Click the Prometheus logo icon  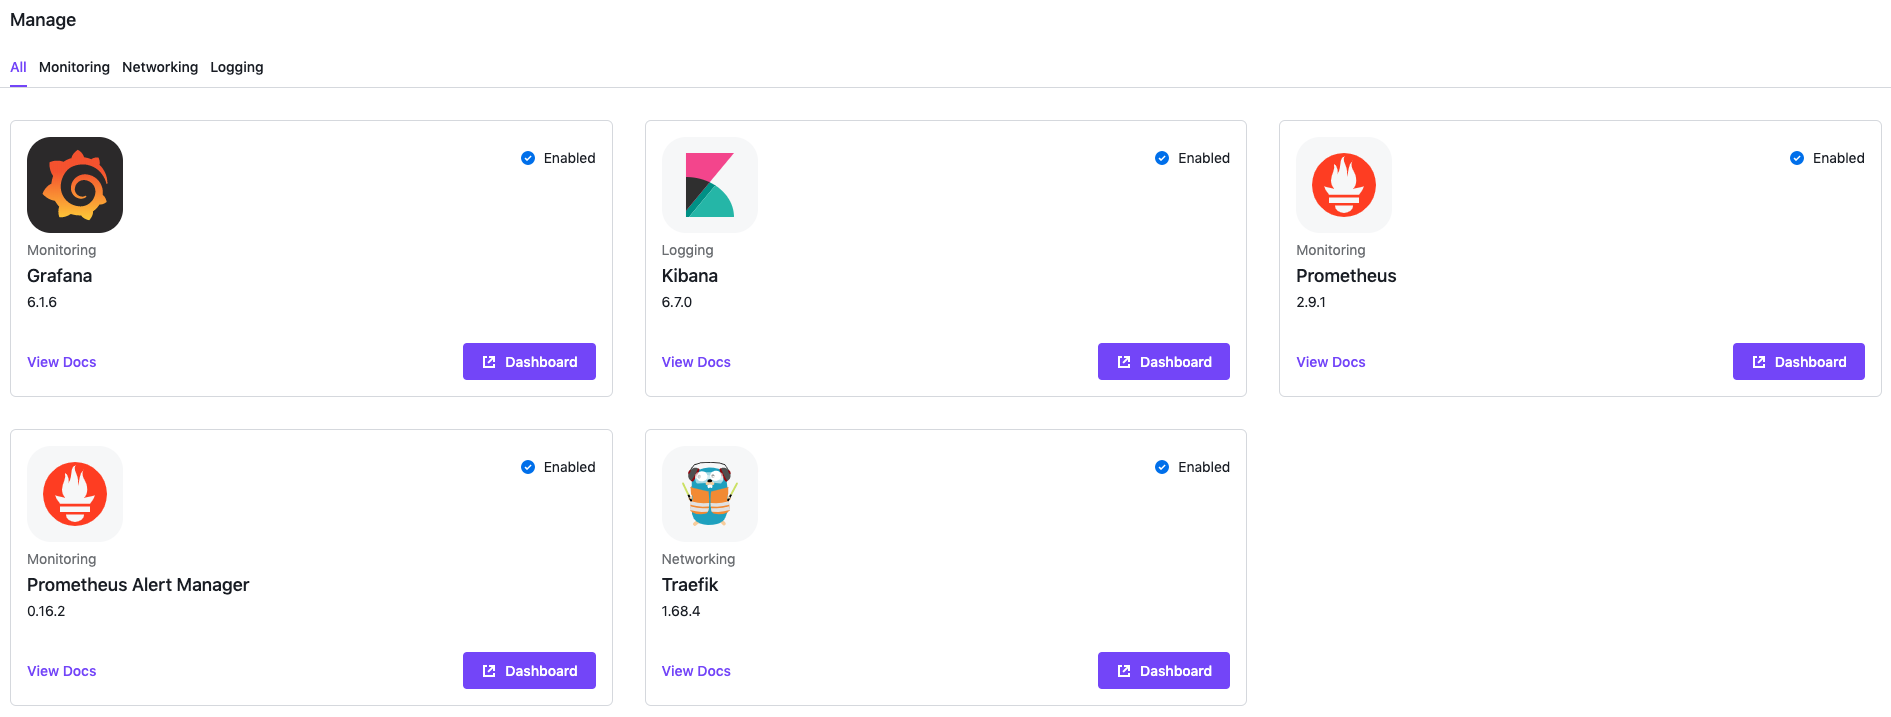pos(1344,185)
